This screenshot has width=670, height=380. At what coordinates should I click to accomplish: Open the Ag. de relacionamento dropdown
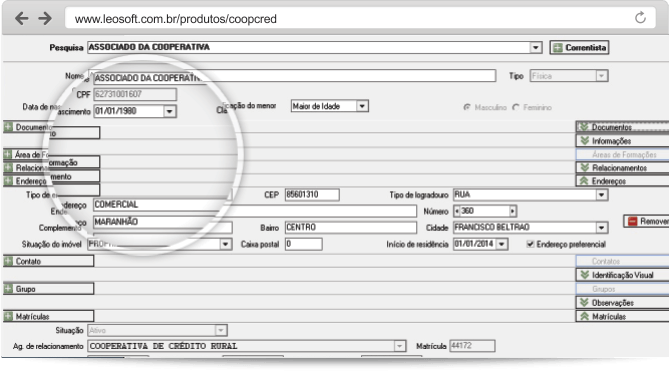[x=399, y=346]
